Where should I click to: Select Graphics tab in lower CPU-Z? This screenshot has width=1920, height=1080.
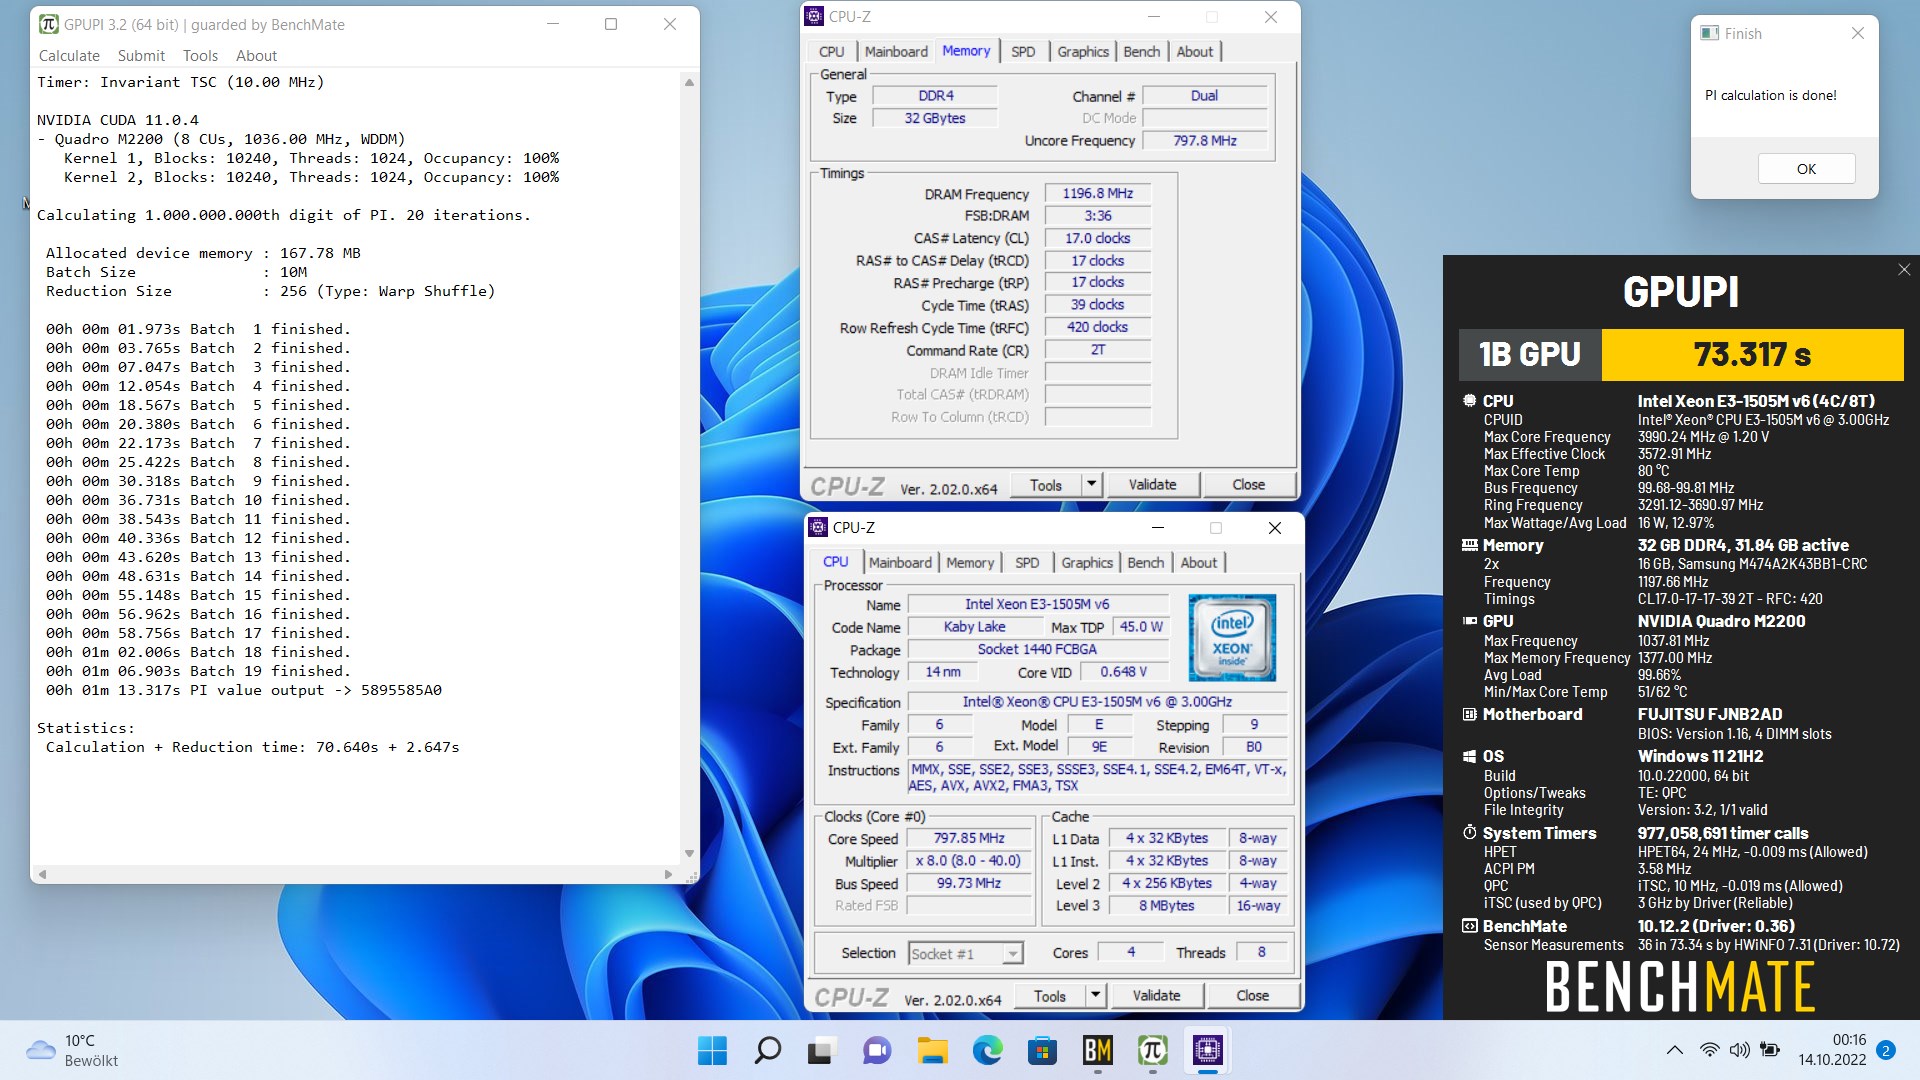point(1087,563)
